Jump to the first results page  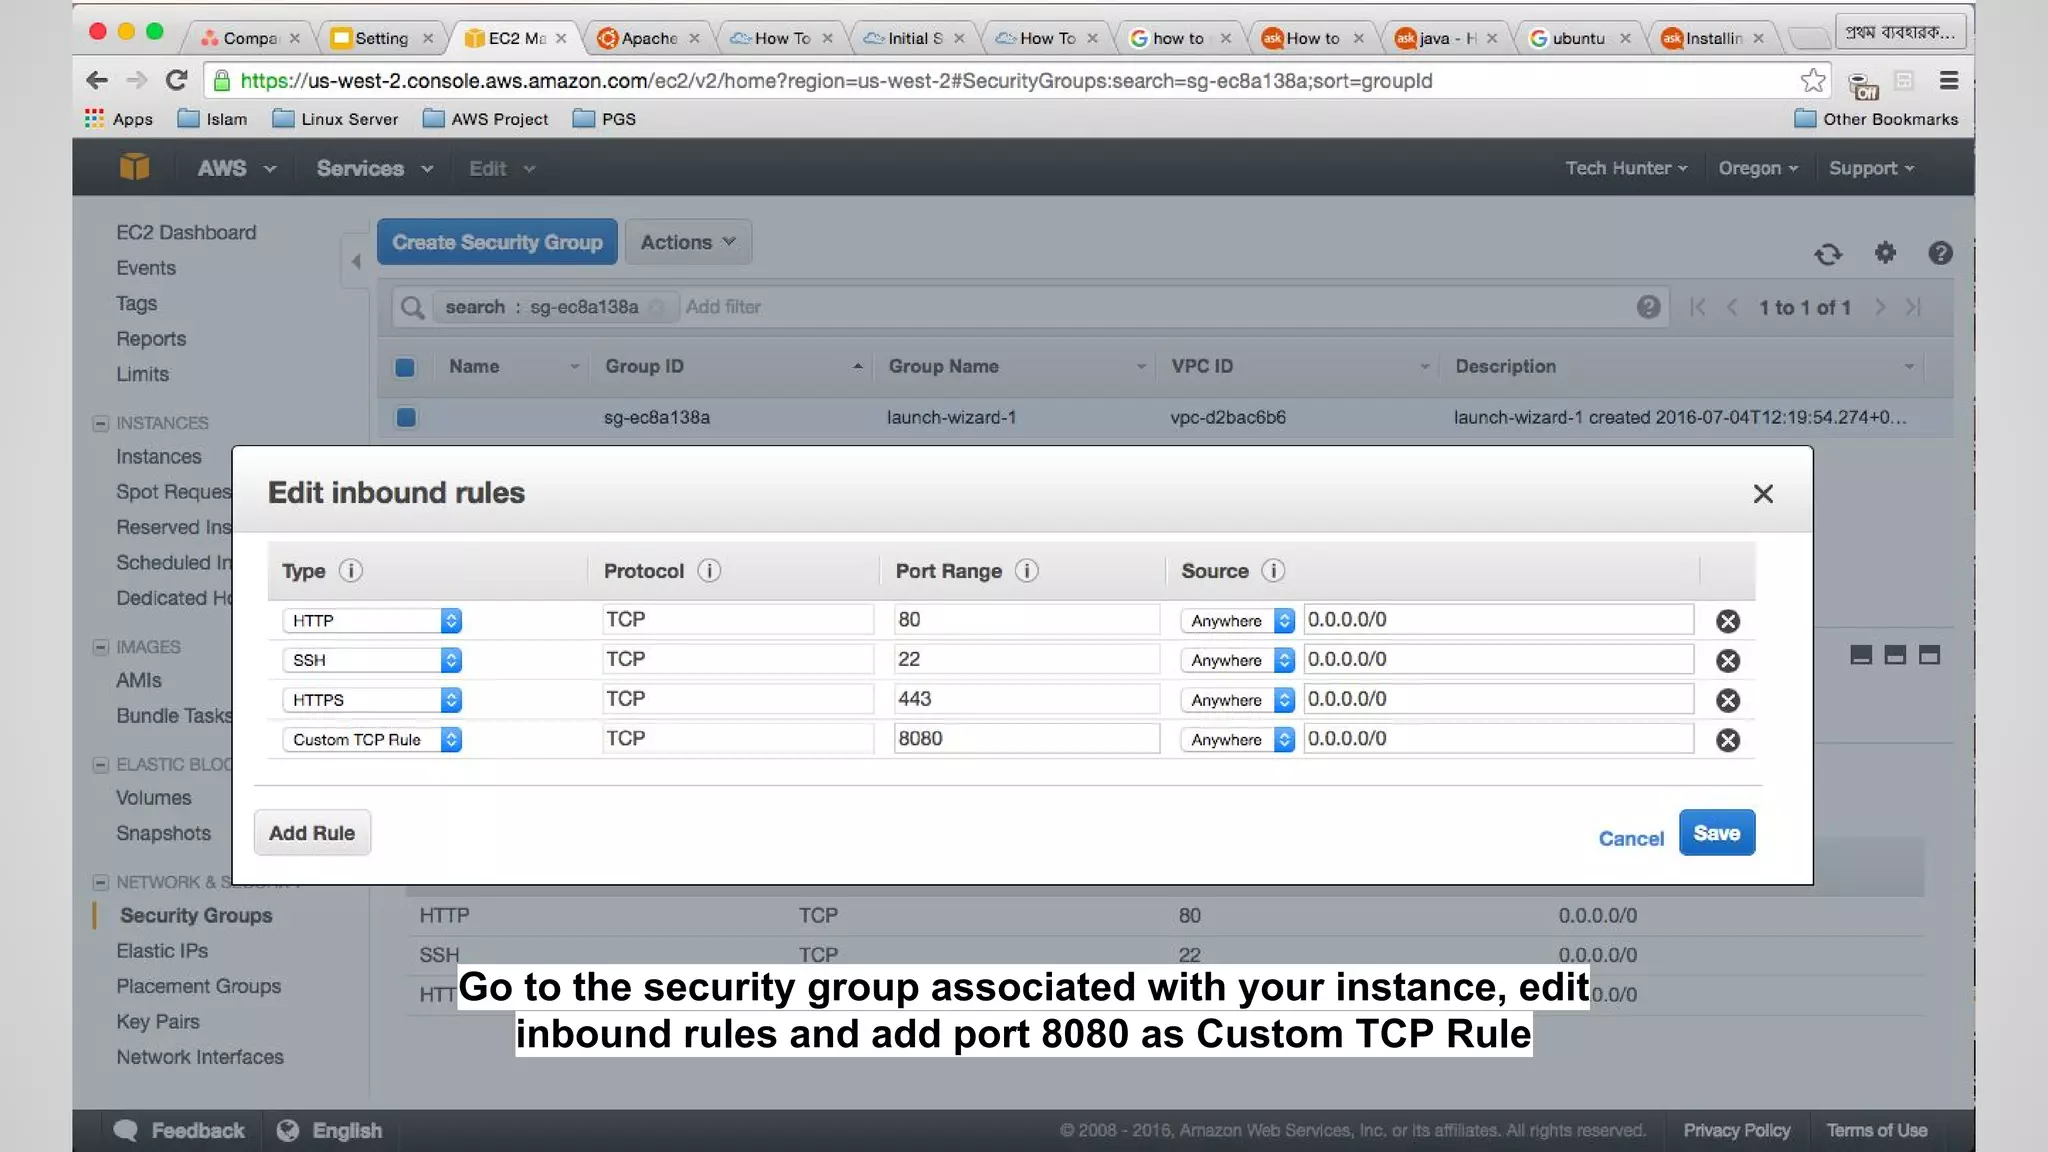1697,307
